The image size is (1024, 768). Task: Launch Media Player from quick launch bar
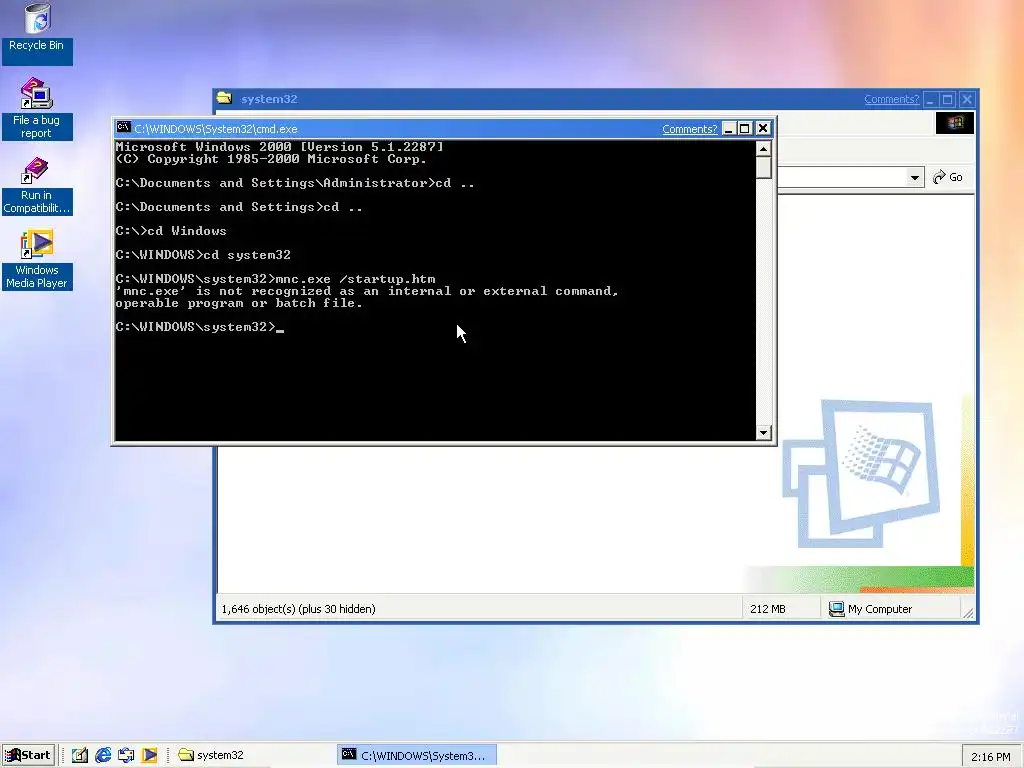pos(150,755)
